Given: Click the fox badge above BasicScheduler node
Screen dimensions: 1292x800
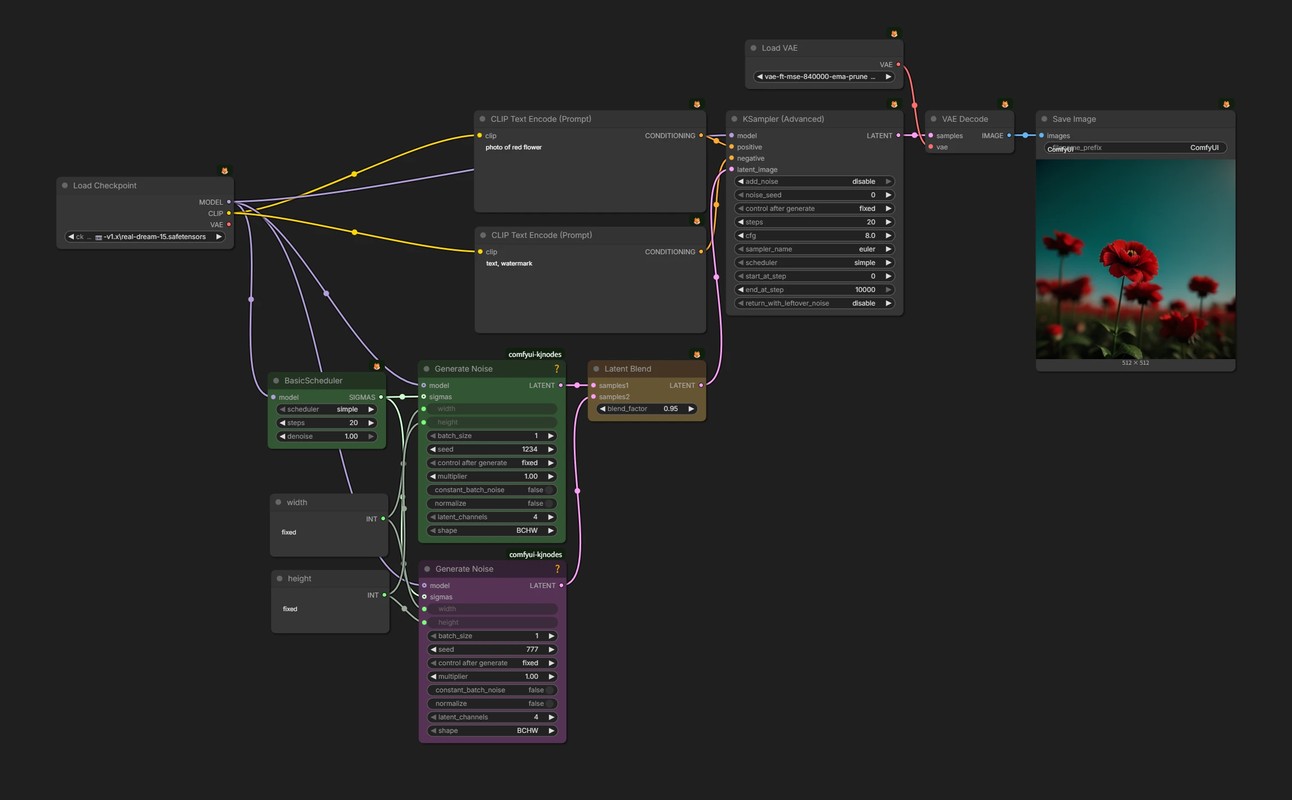Looking at the screenshot, I should 377,366.
